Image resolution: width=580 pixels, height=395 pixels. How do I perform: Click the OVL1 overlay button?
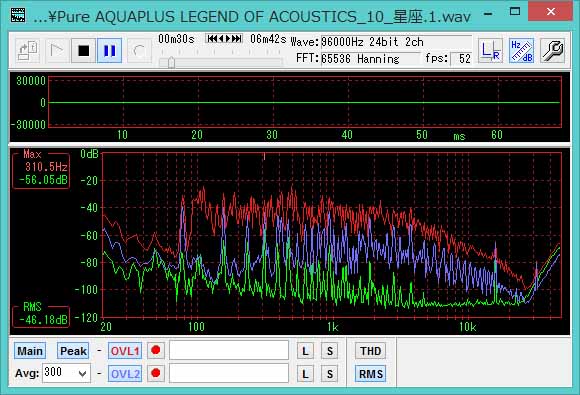tap(125, 351)
